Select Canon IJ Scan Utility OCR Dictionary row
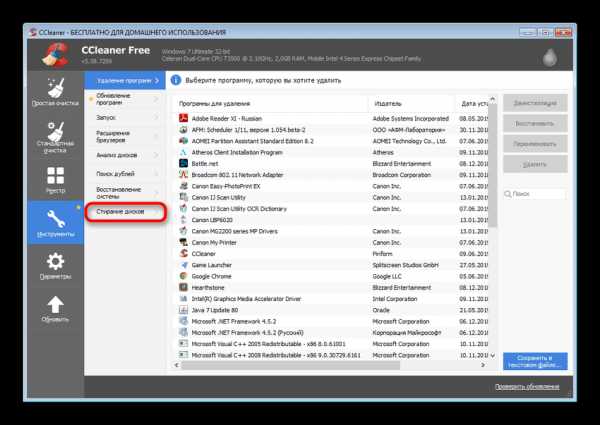The width and height of the screenshot is (600, 425). [x=332, y=208]
